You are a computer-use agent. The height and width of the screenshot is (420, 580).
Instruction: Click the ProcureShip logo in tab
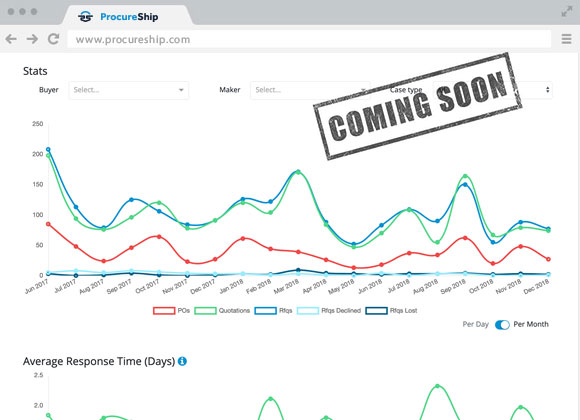coord(85,17)
